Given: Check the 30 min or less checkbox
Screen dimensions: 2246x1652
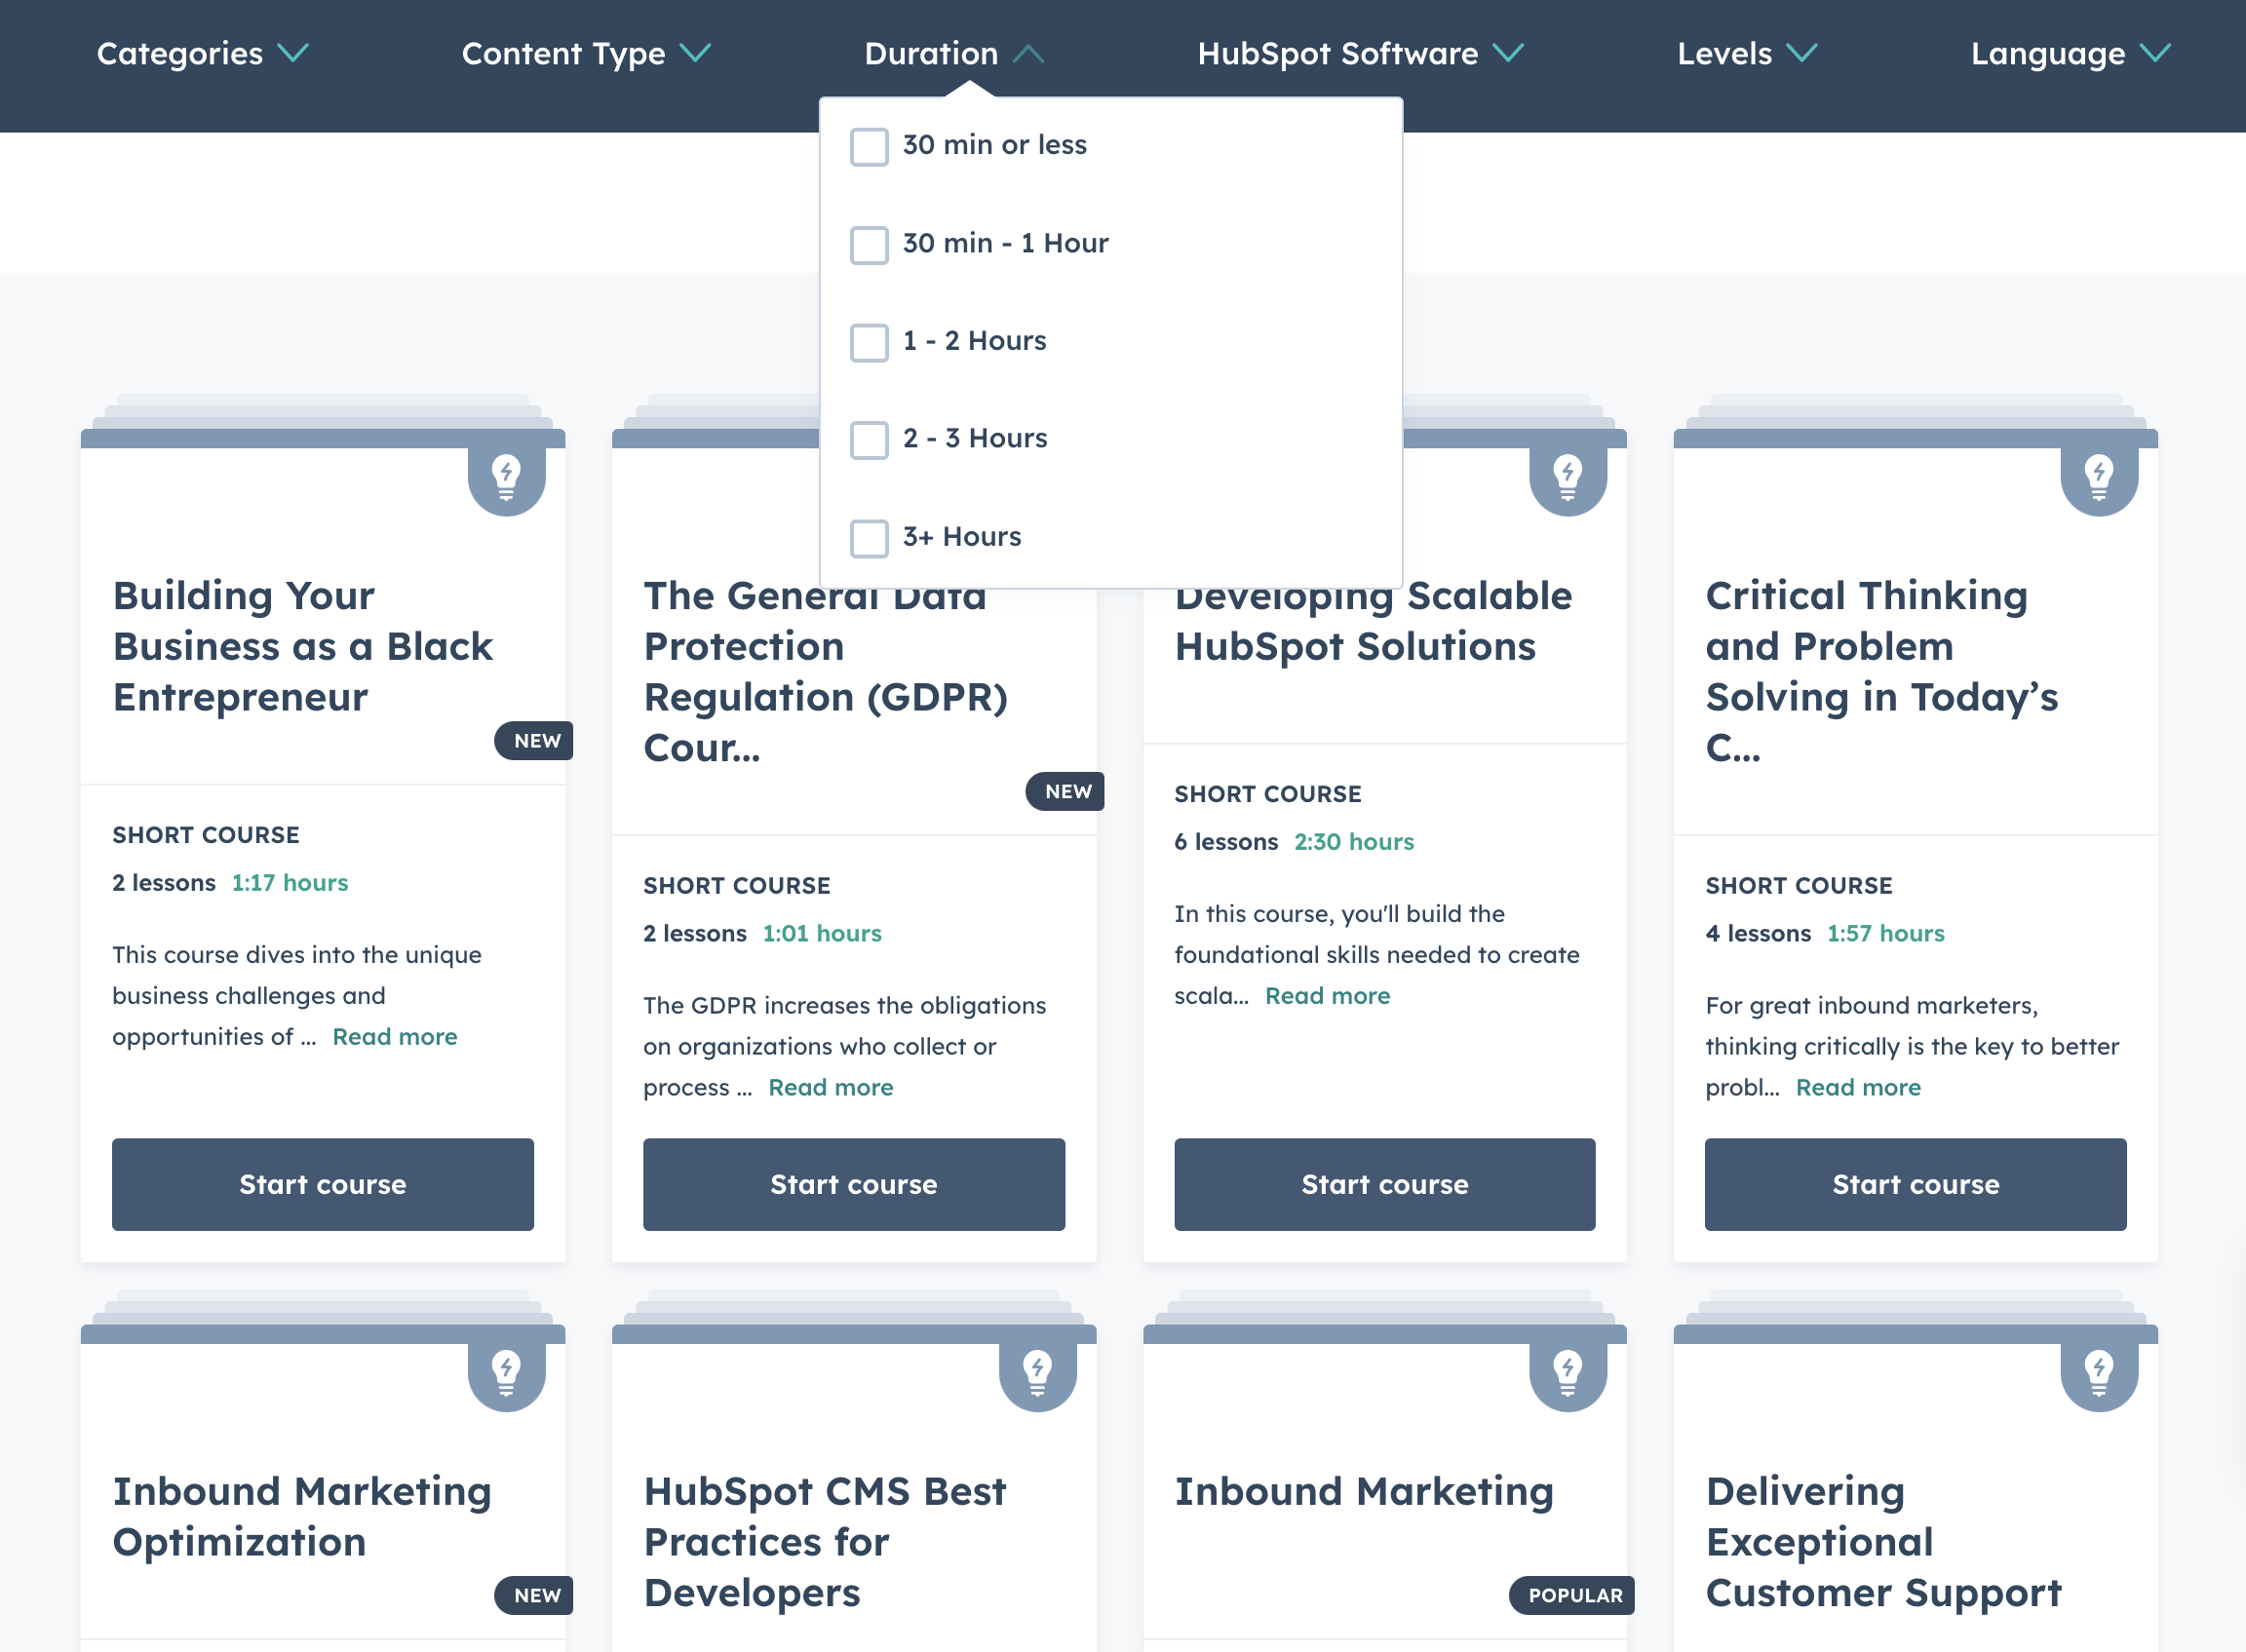Looking at the screenshot, I should pyautogui.click(x=868, y=146).
